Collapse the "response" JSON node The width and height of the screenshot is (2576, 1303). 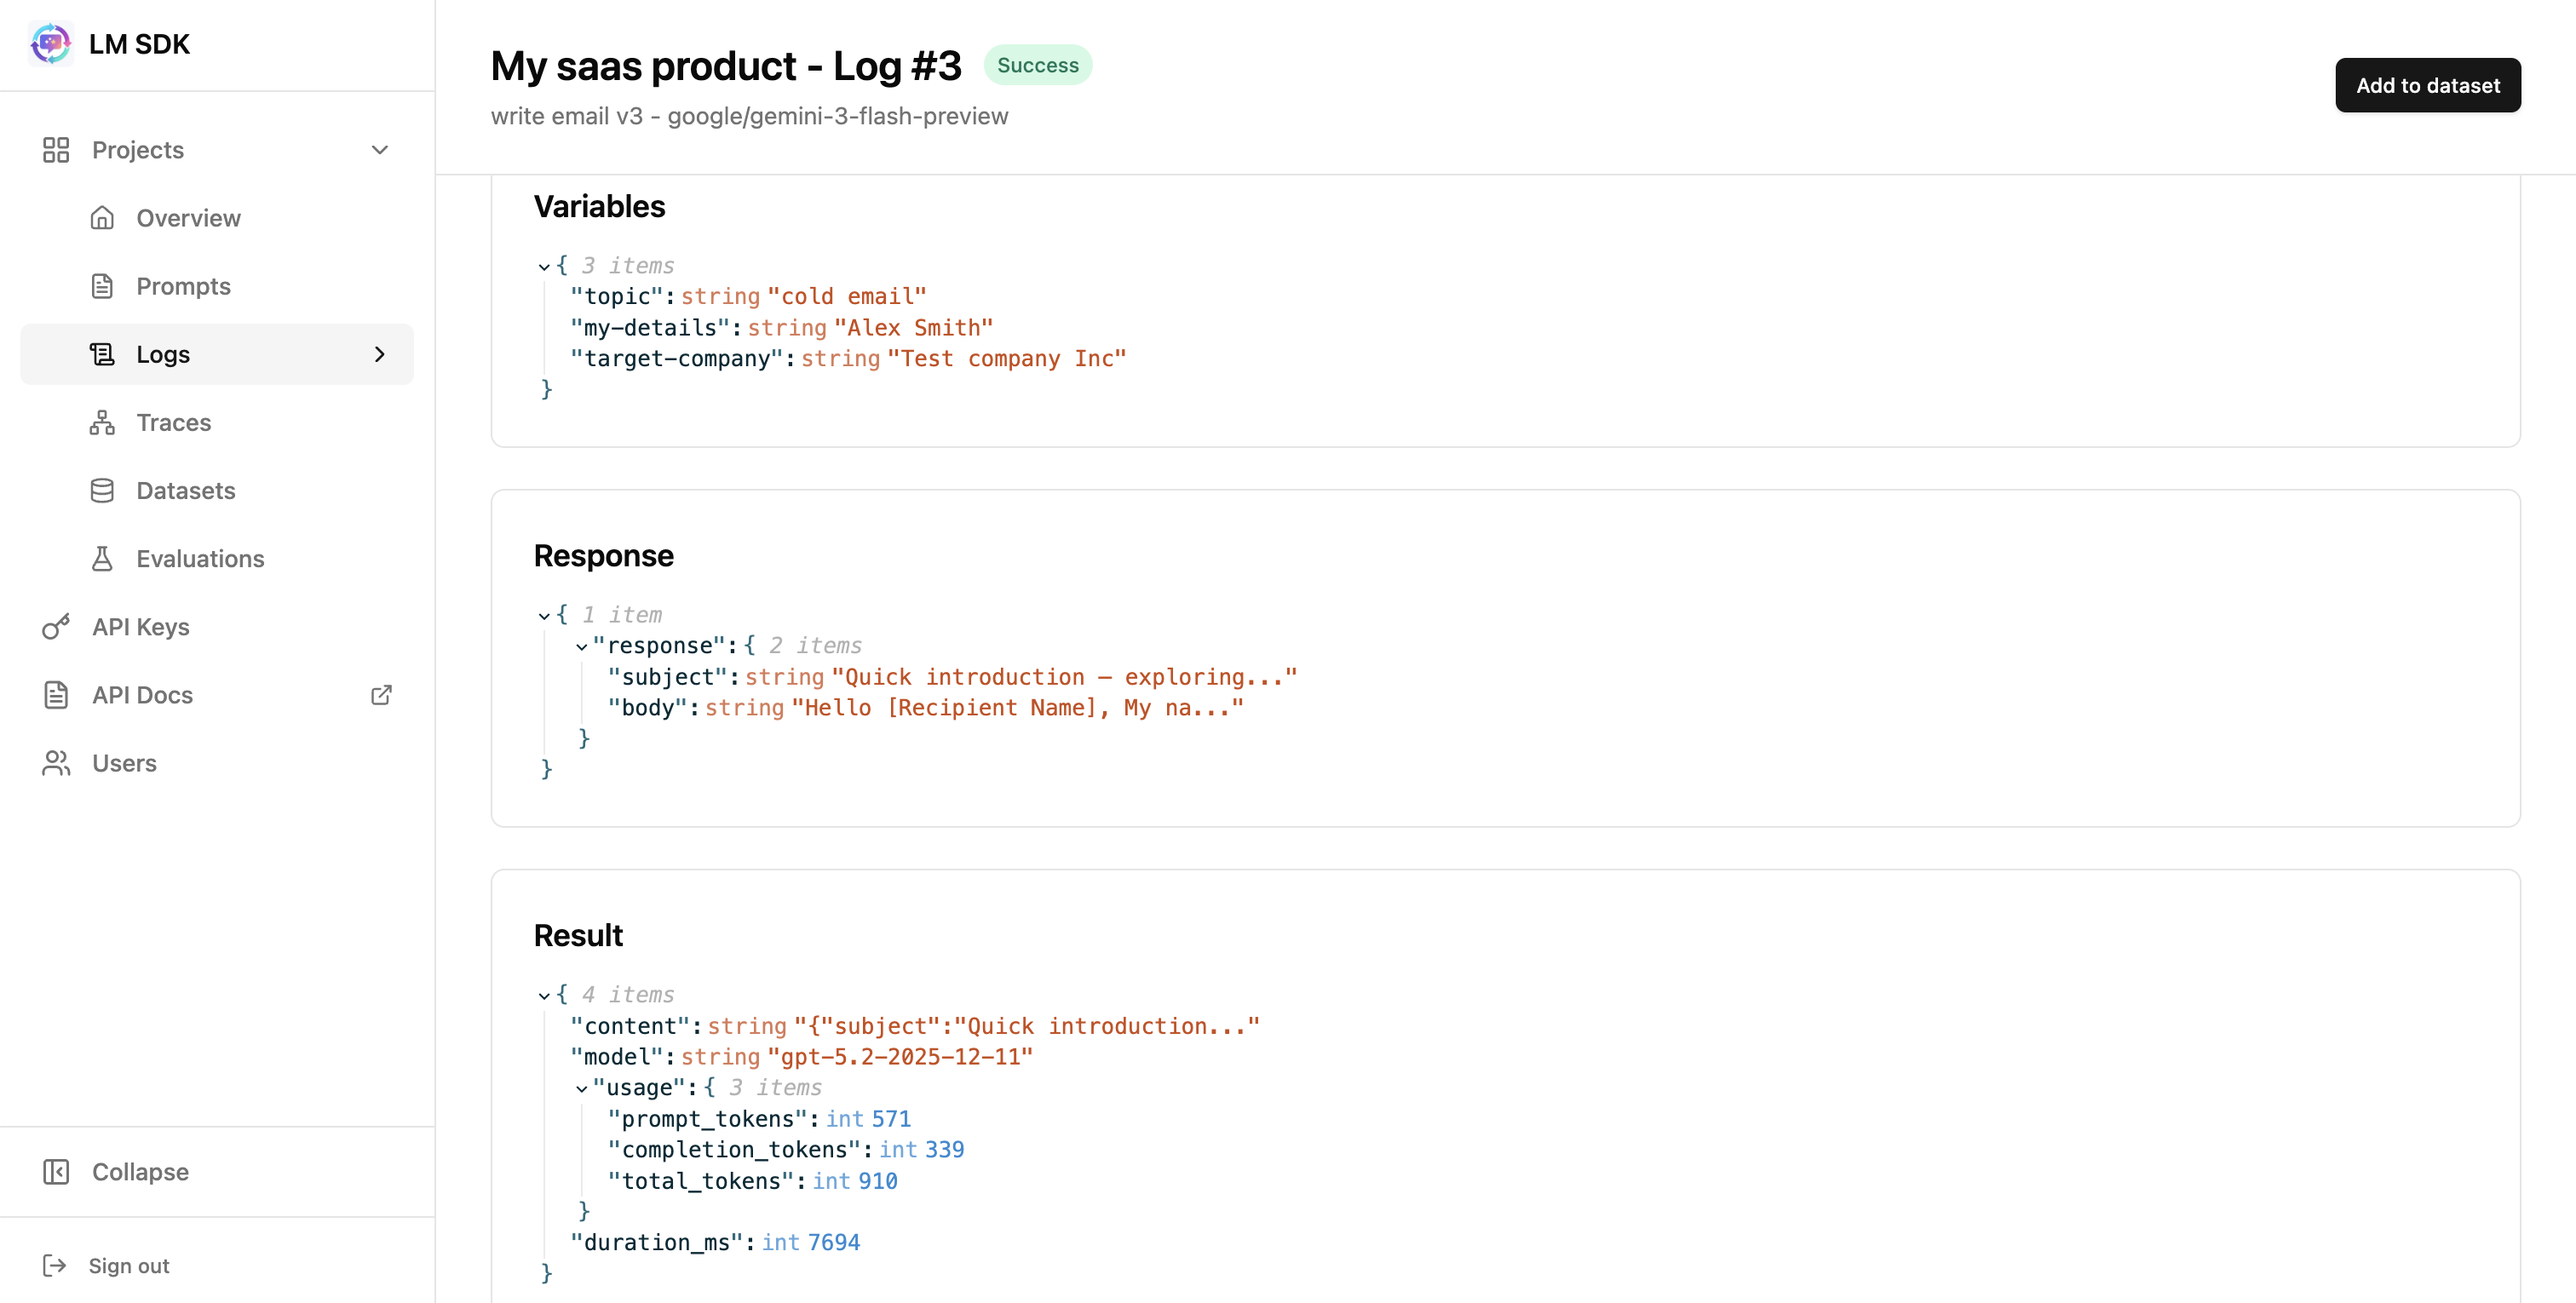pyautogui.click(x=581, y=647)
